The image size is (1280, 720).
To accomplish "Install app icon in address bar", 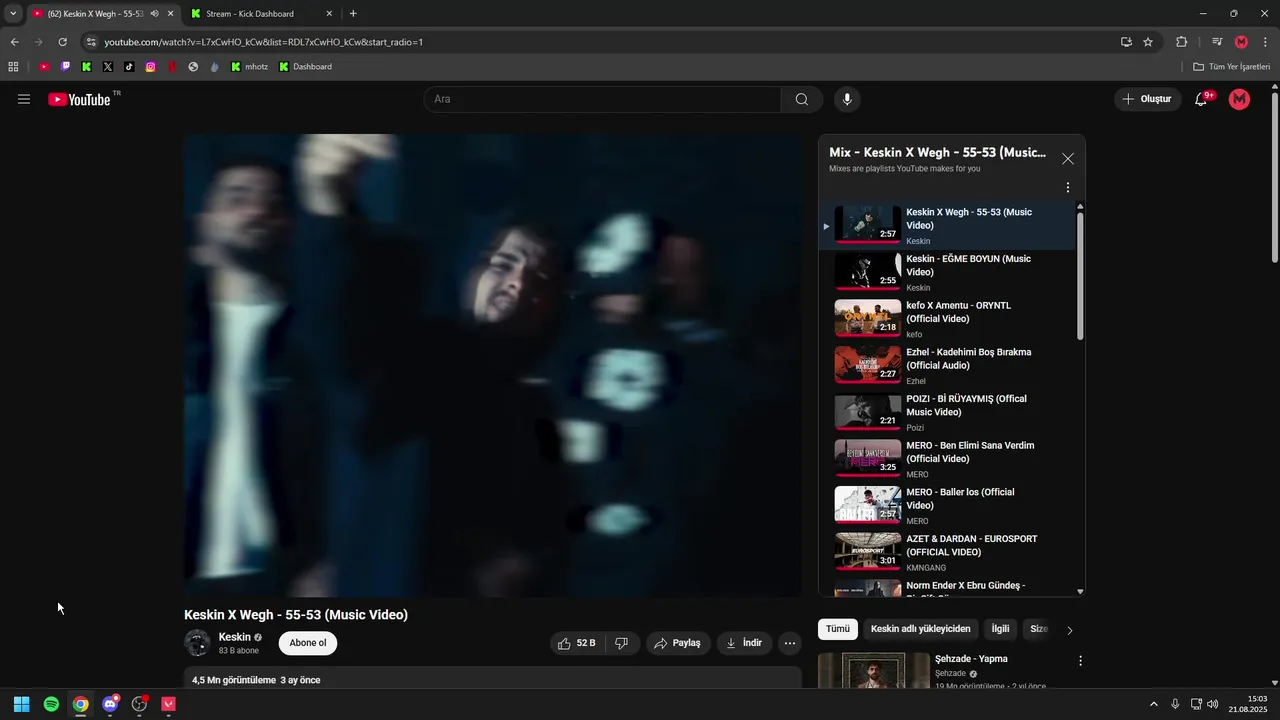I will click(1126, 42).
